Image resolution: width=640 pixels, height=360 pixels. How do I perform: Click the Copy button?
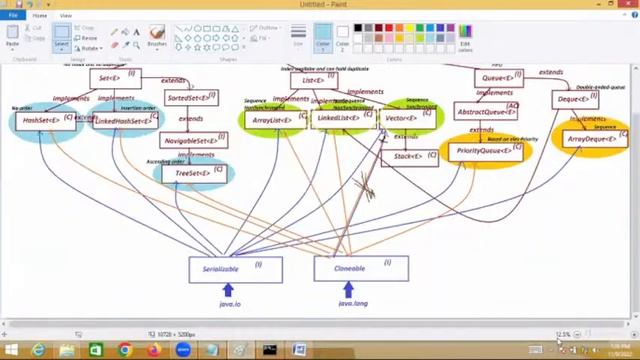[x=35, y=38]
